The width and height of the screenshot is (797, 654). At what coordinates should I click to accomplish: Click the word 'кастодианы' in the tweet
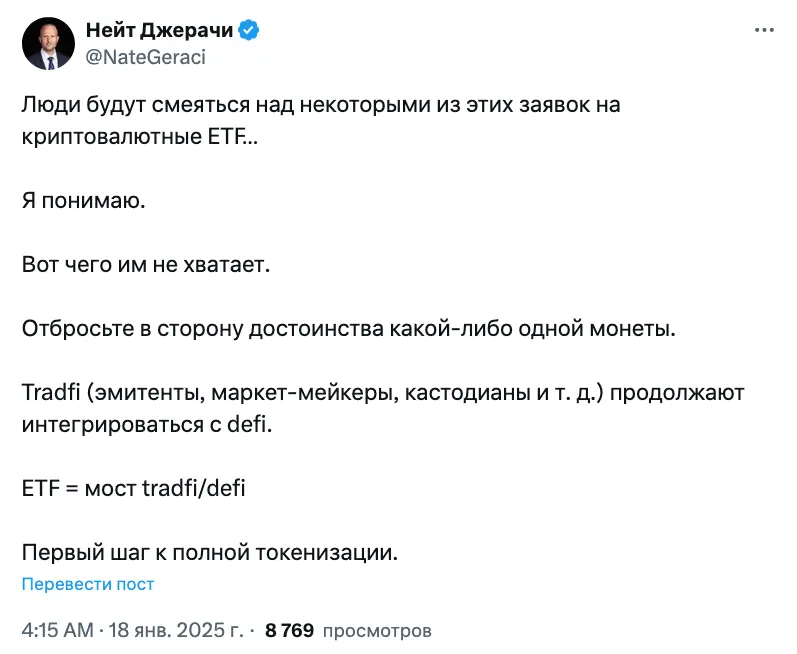[x=468, y=393]
